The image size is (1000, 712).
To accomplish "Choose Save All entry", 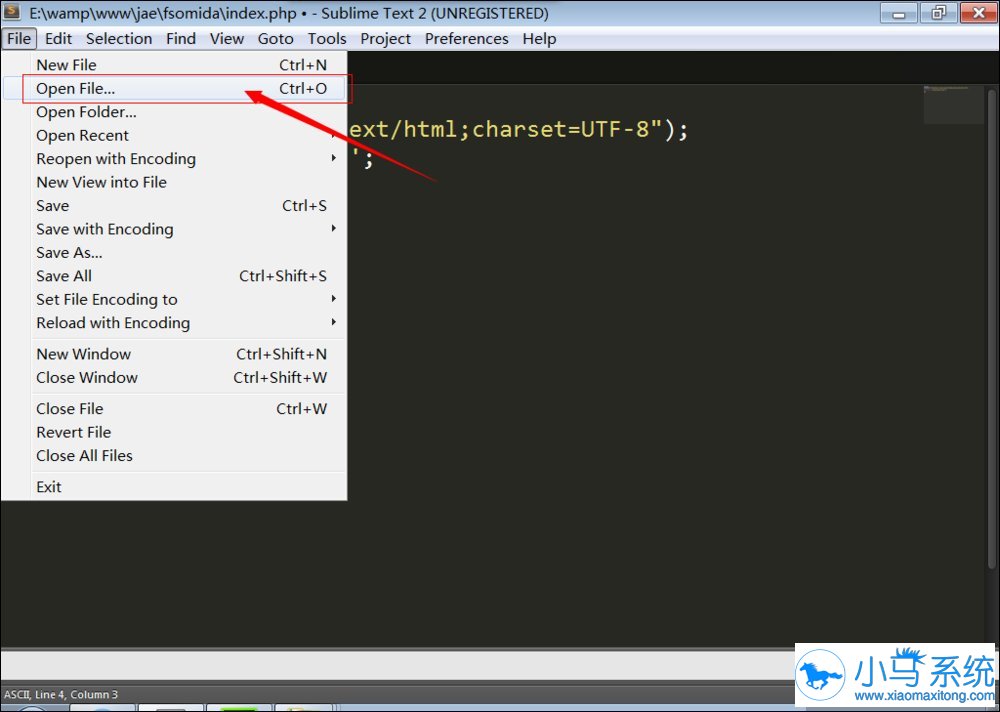I will [x=174, y=276].
